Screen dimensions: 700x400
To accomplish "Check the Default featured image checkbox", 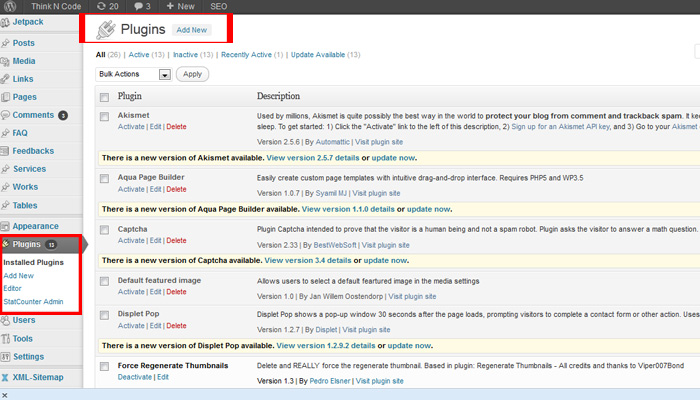I will pos(104,281).
